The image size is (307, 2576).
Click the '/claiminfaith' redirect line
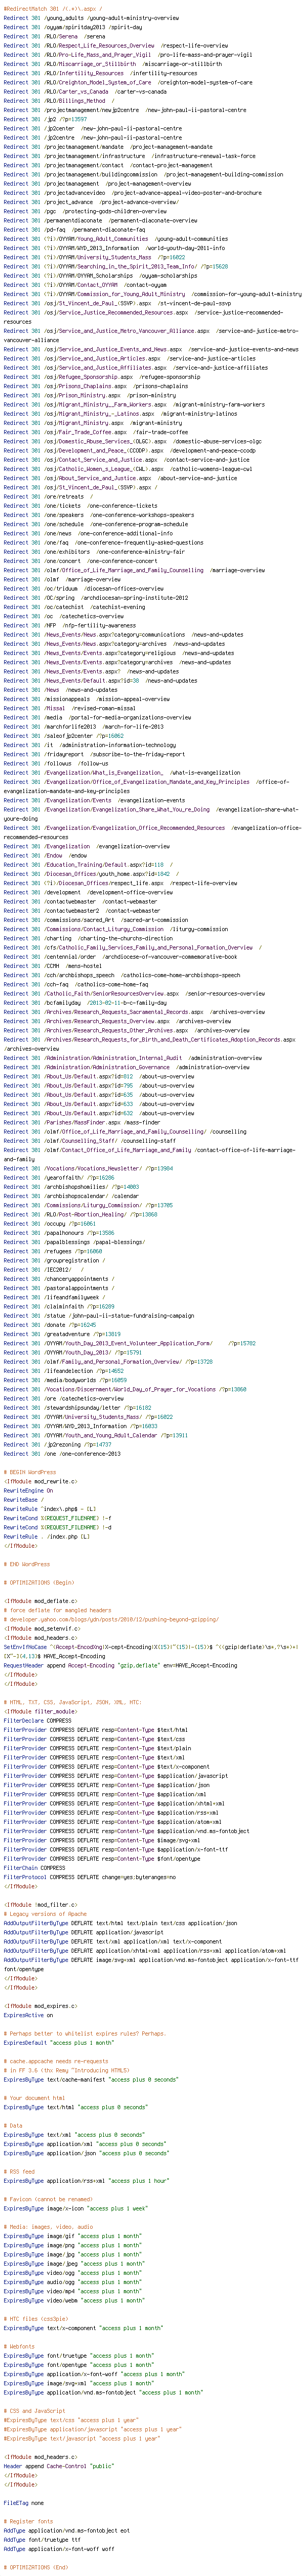click(59, 1306)
